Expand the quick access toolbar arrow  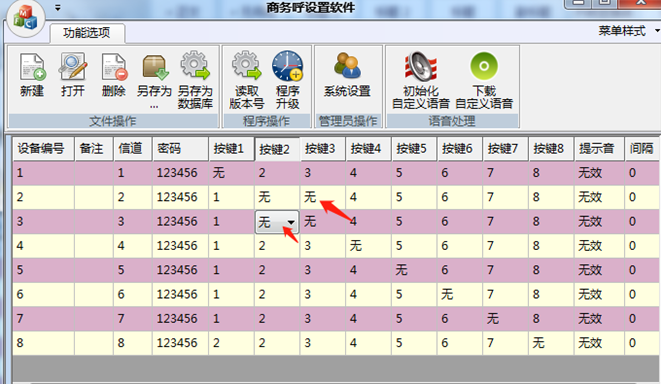tap(58, 8)
